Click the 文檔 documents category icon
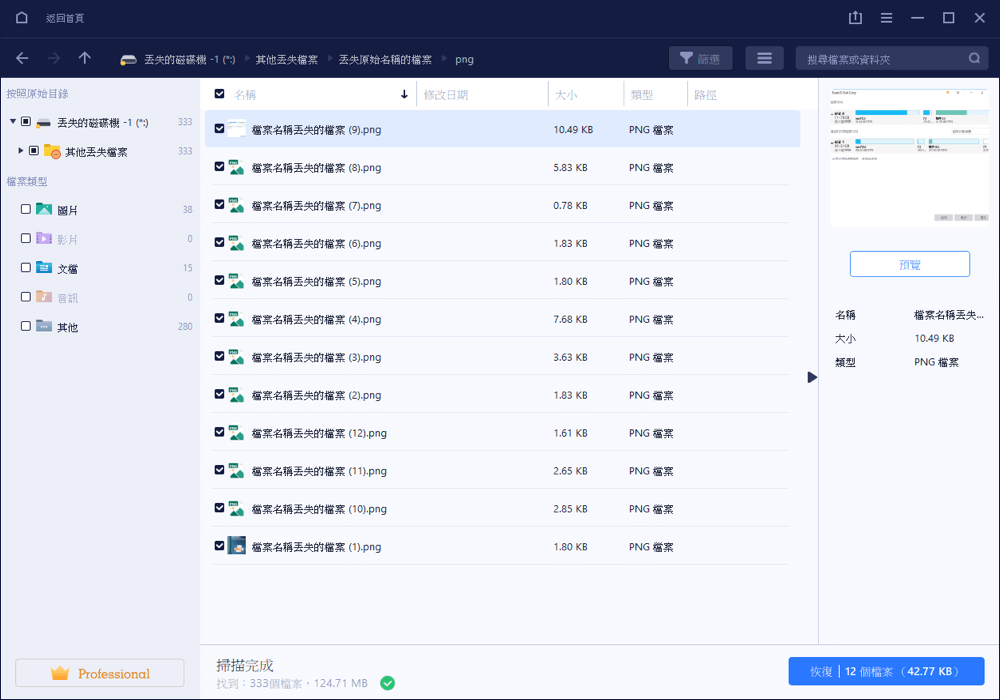Screen dimensions: 1000x700 [44, 268]
